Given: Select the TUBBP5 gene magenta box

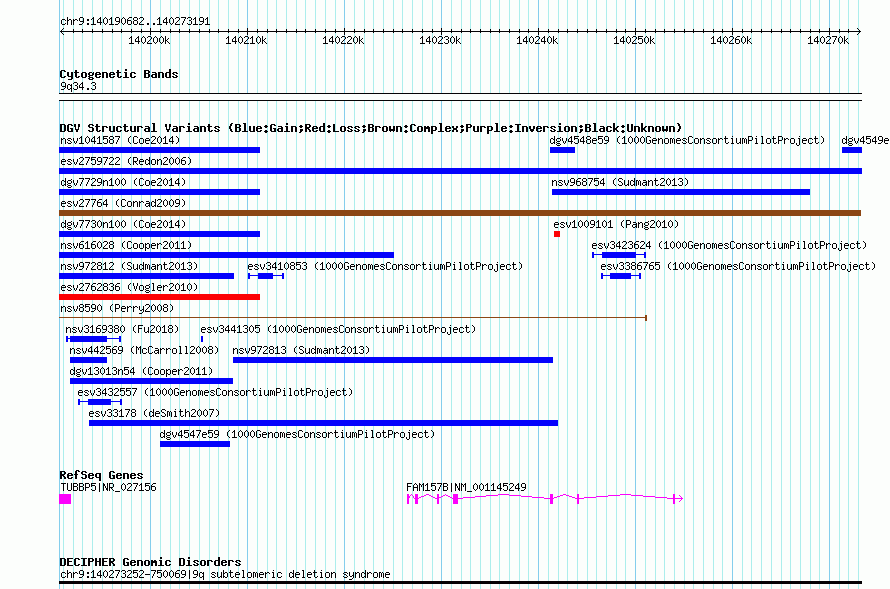Looking at the screenshot, I should 65,499.
